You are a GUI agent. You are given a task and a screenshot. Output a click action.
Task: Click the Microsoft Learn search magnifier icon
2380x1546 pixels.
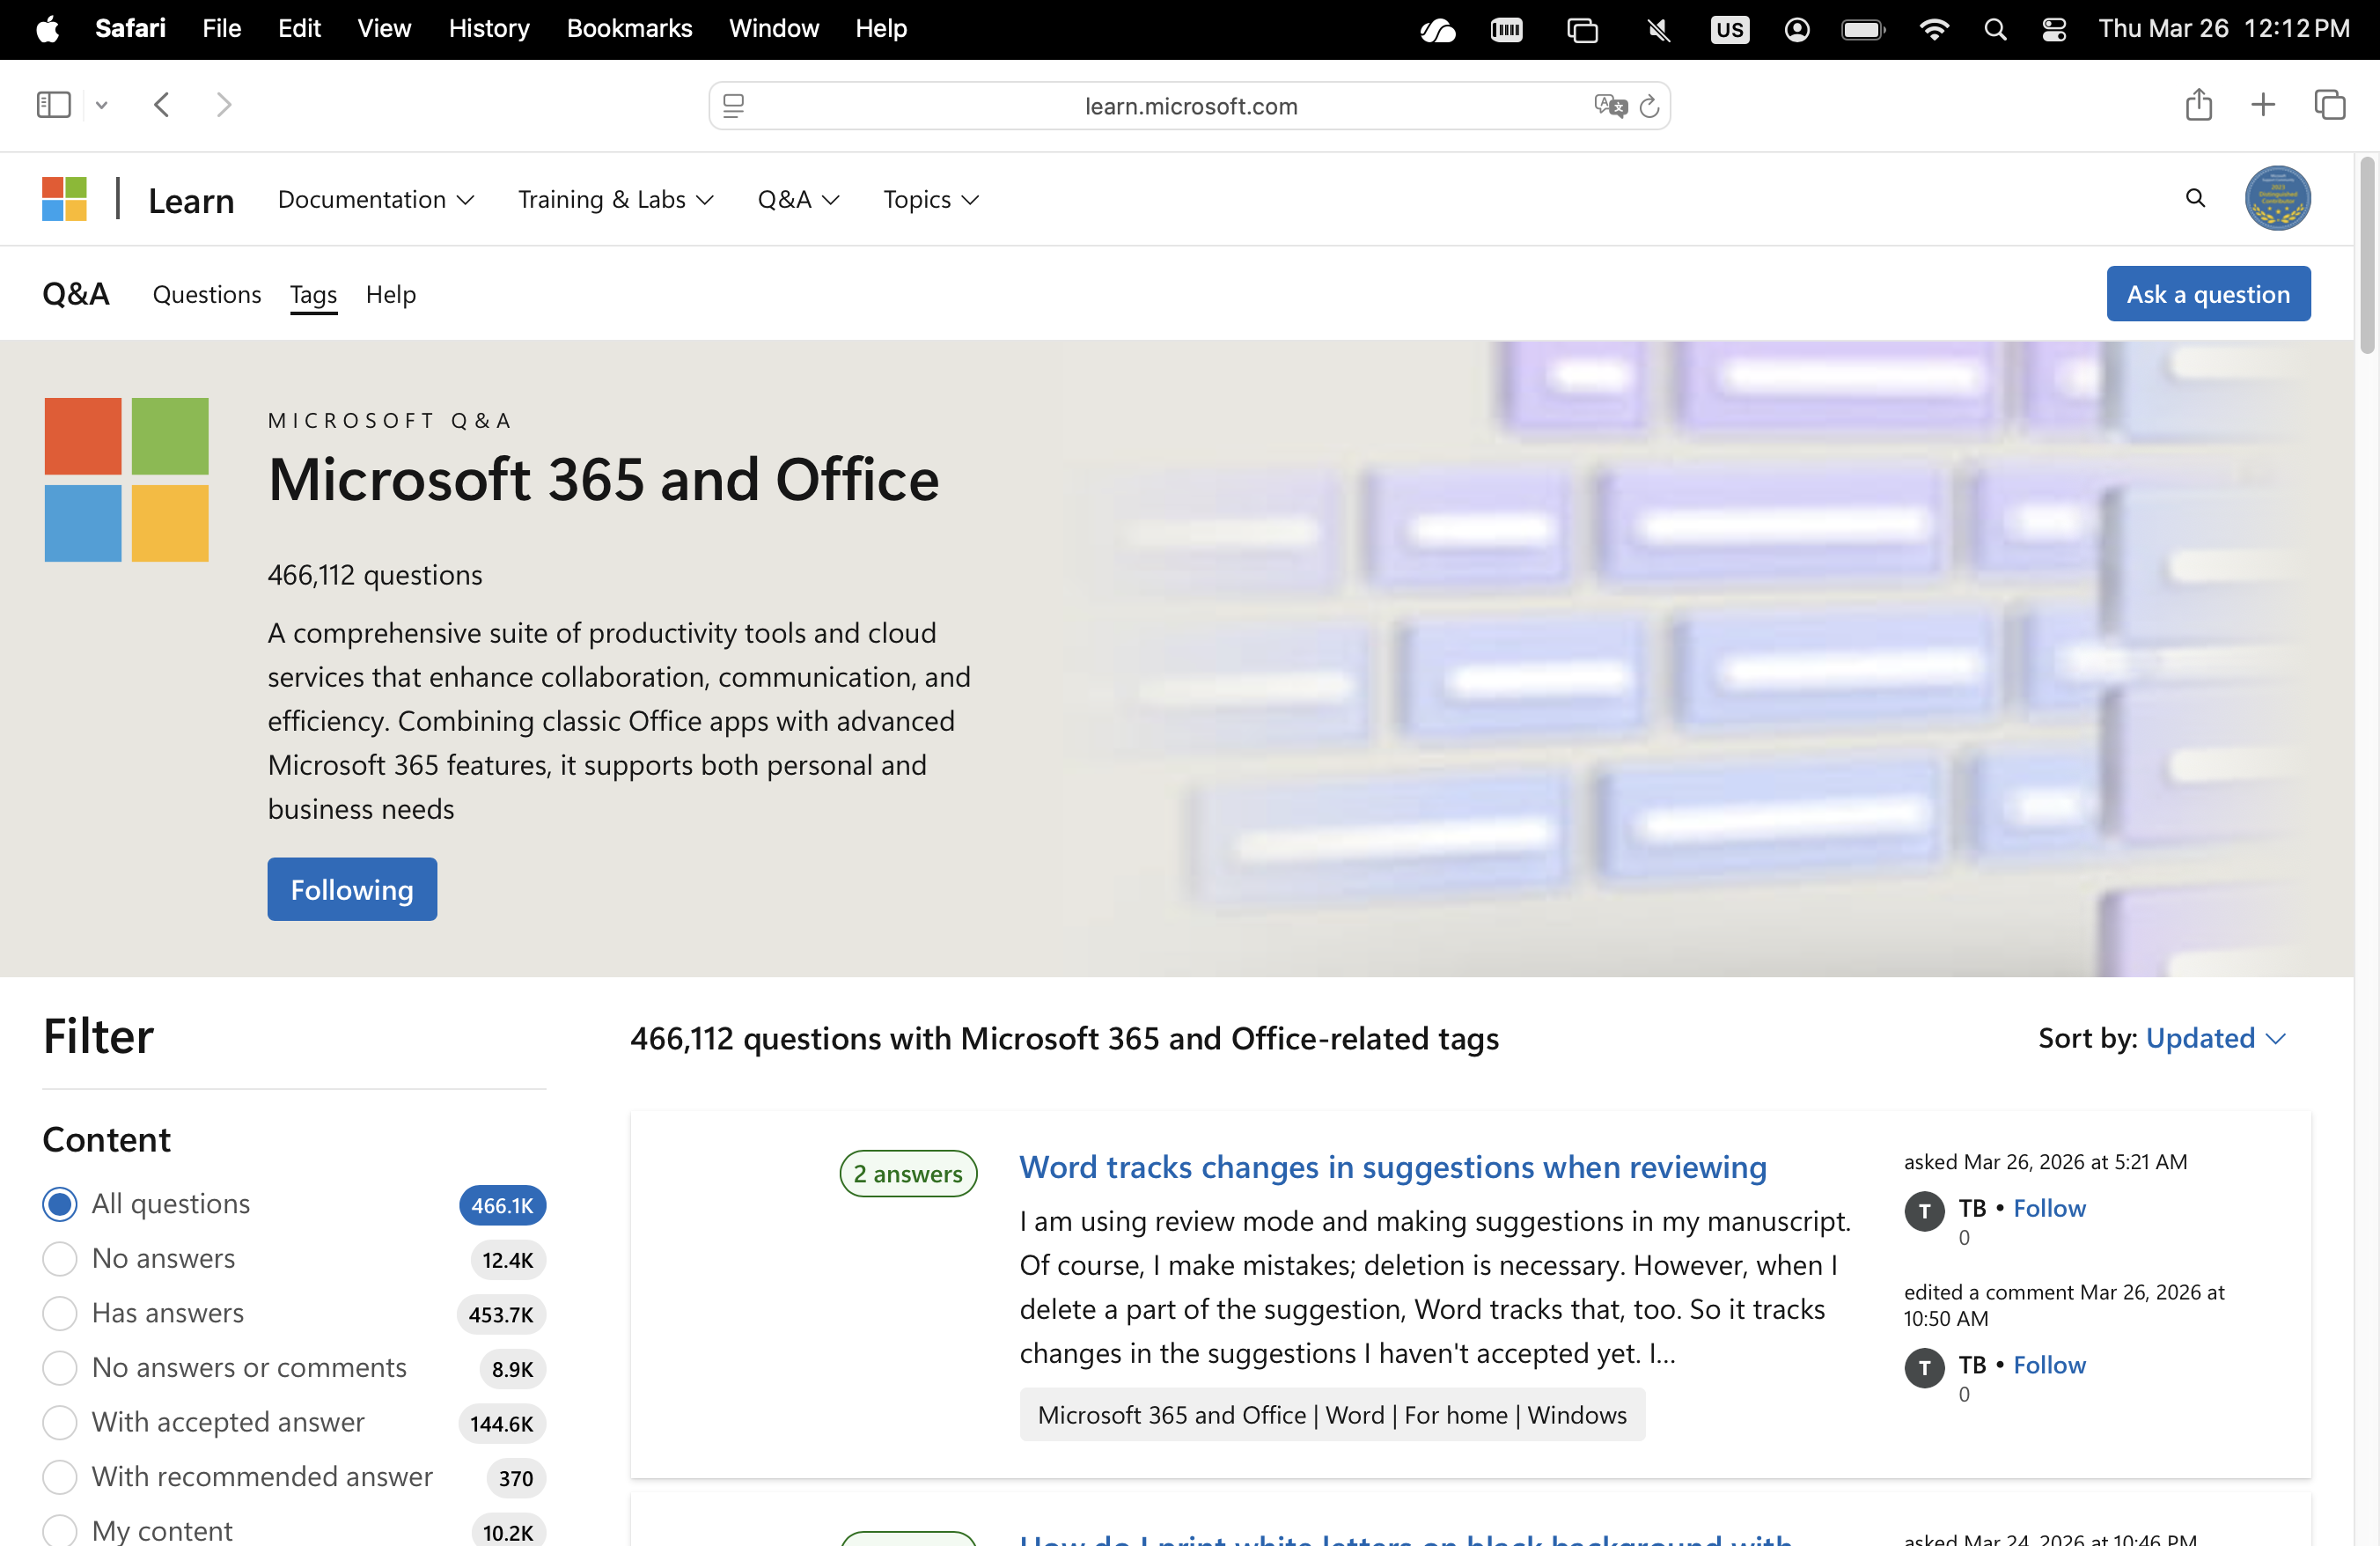2194,199
